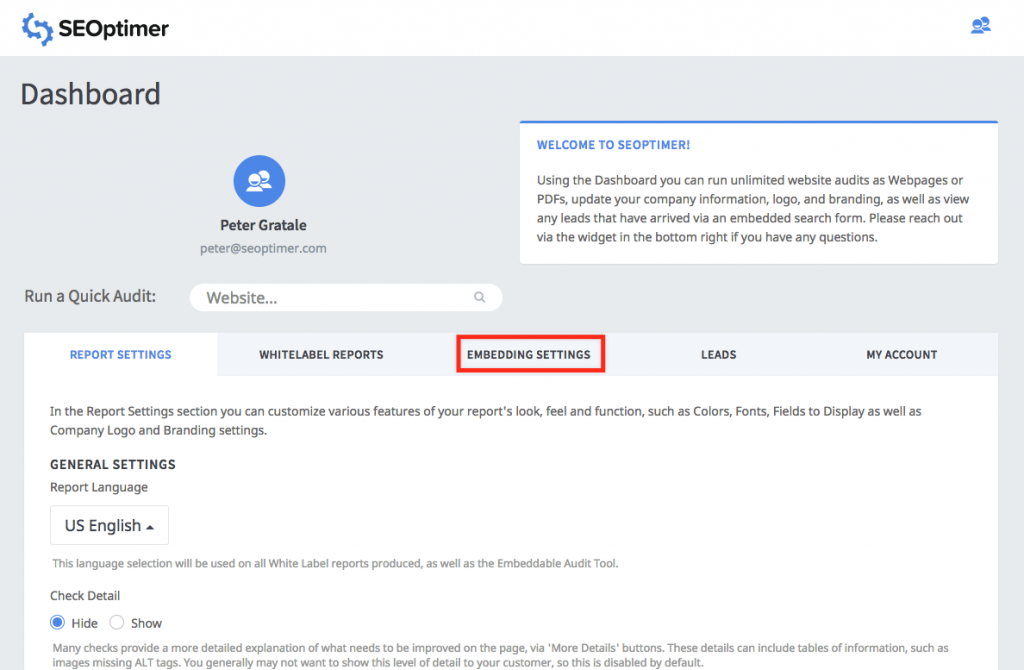Viewport: 1024px width, 670px height.
Task: Open the Leads tab
Action: click(718, 355)
